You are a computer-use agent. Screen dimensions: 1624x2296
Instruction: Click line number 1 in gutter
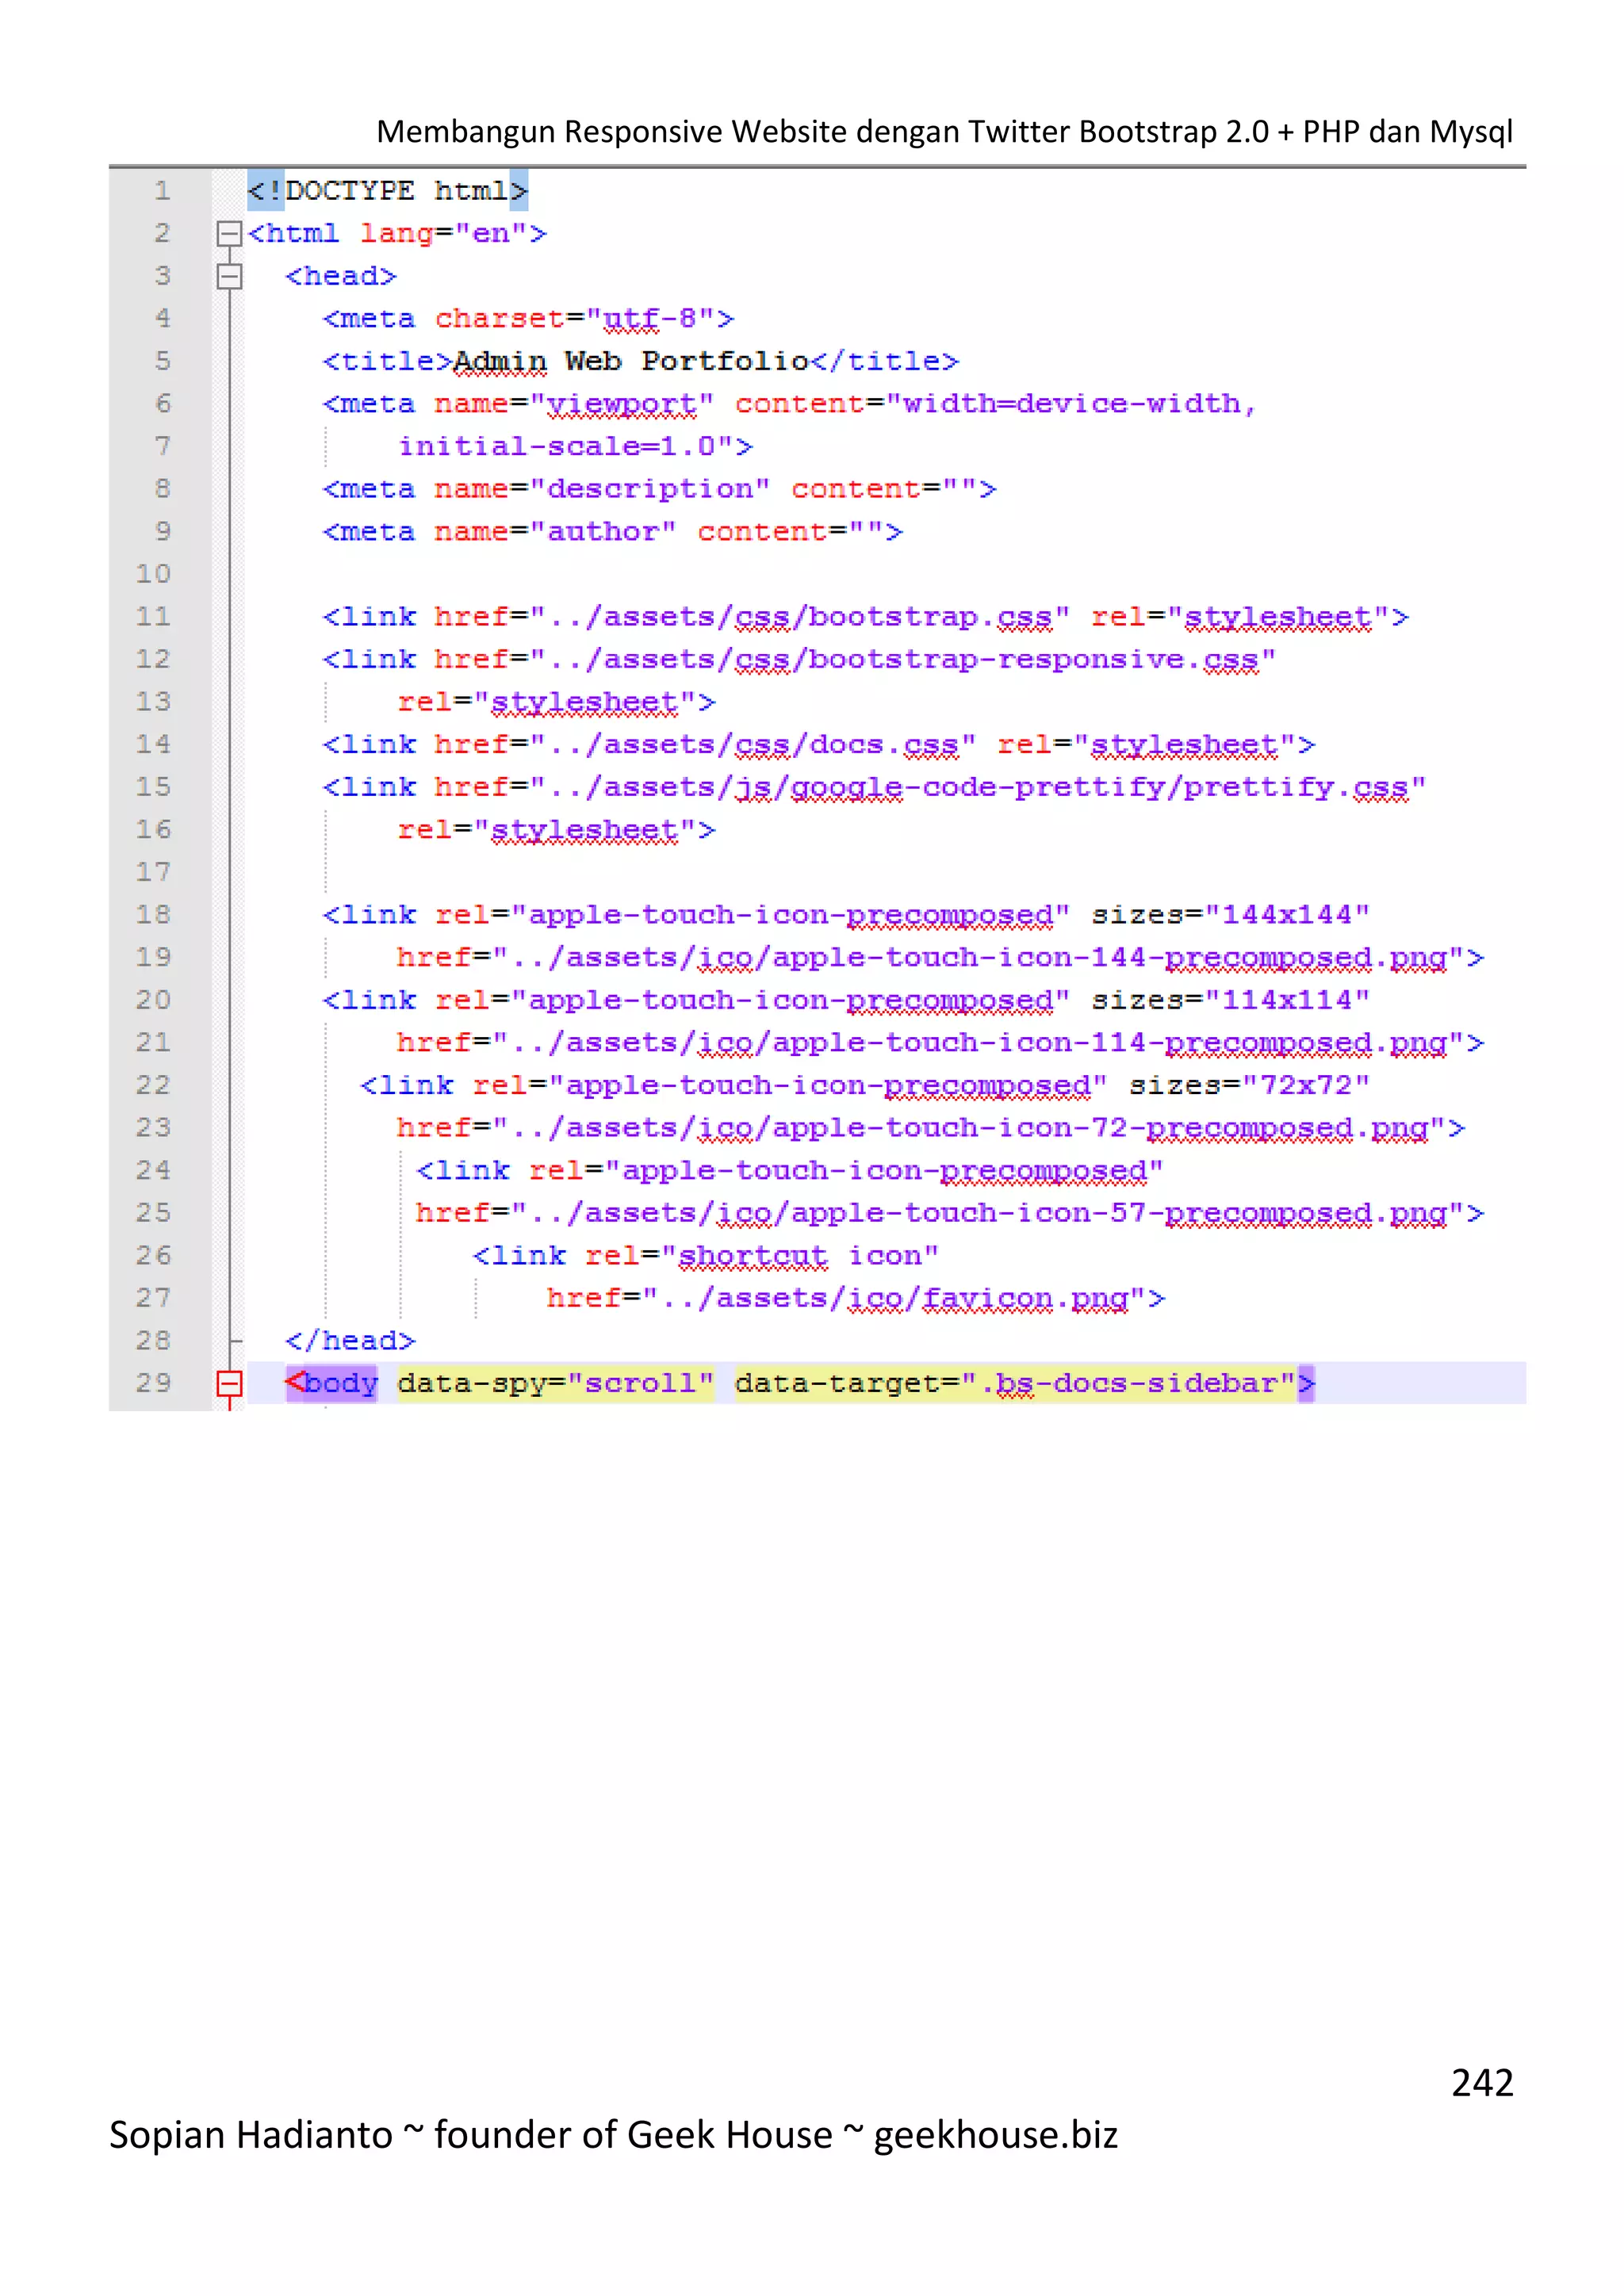coord(162,191)
